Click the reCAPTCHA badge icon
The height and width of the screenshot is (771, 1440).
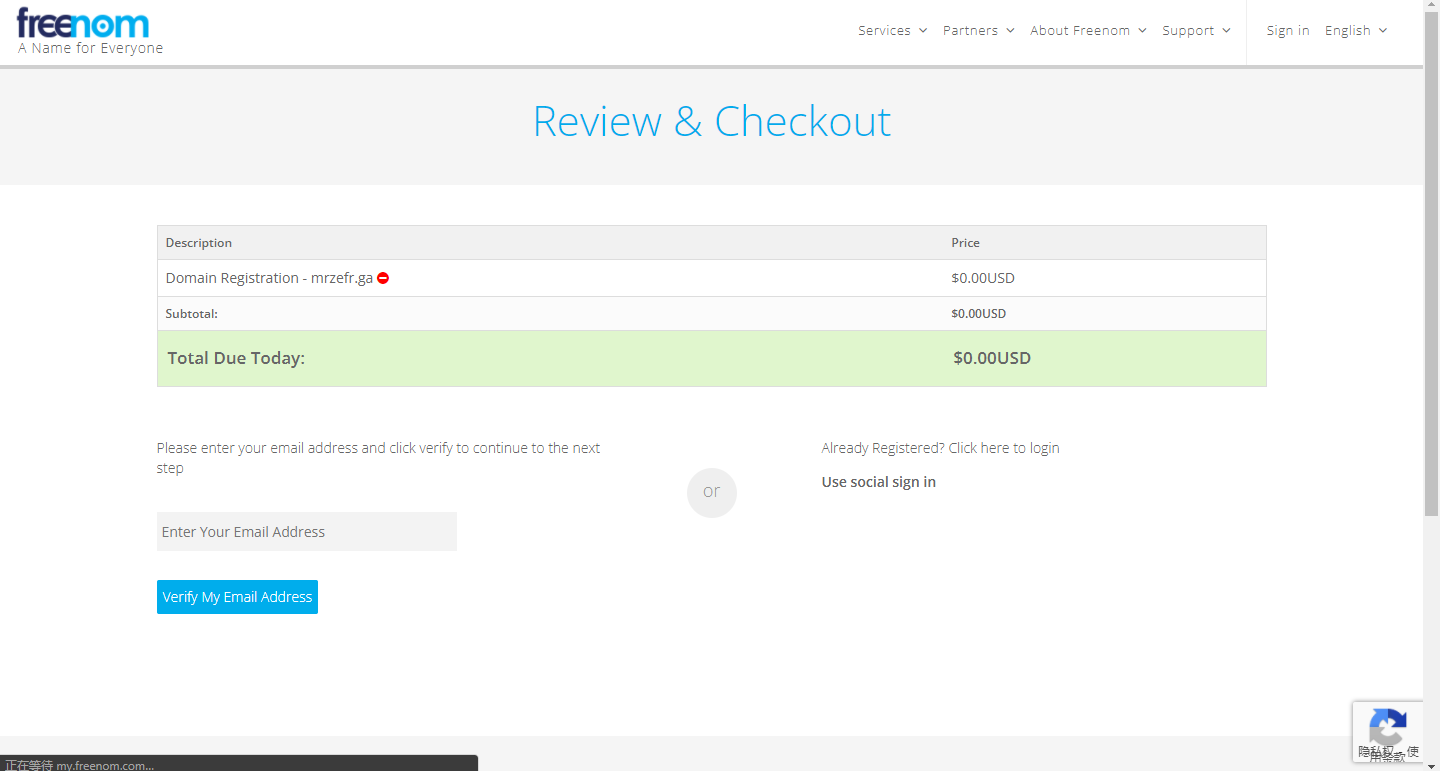(x=1387, y=725)
